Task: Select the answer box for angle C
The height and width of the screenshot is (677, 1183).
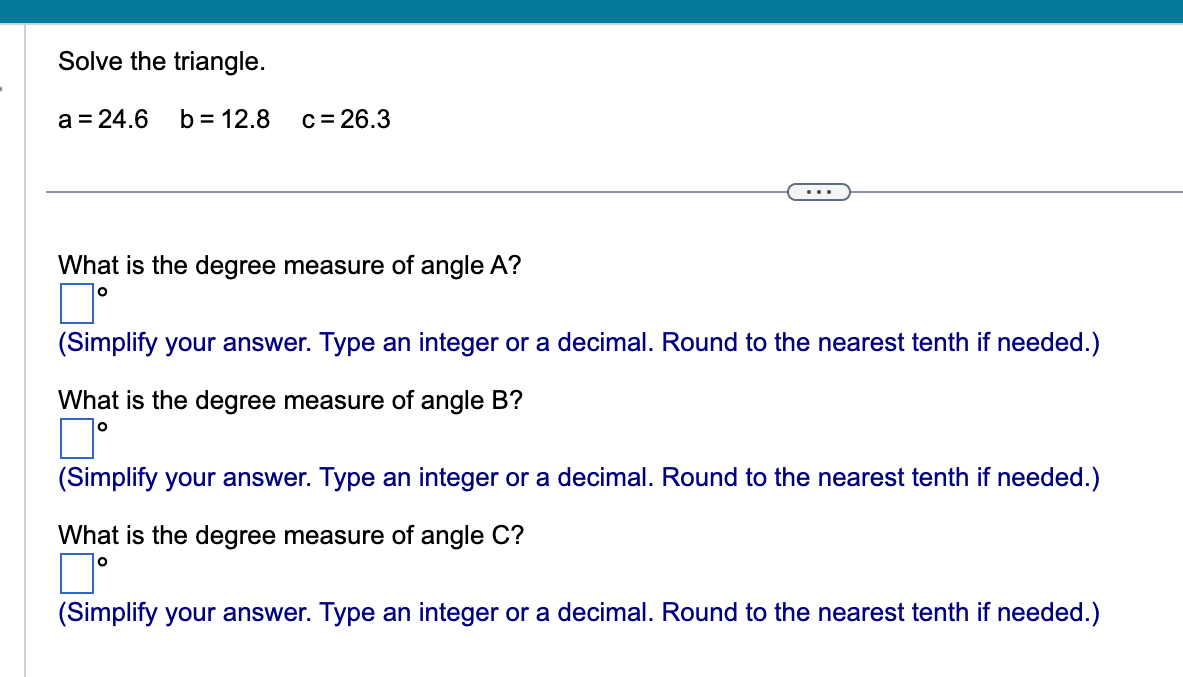Action: [76, 574]
